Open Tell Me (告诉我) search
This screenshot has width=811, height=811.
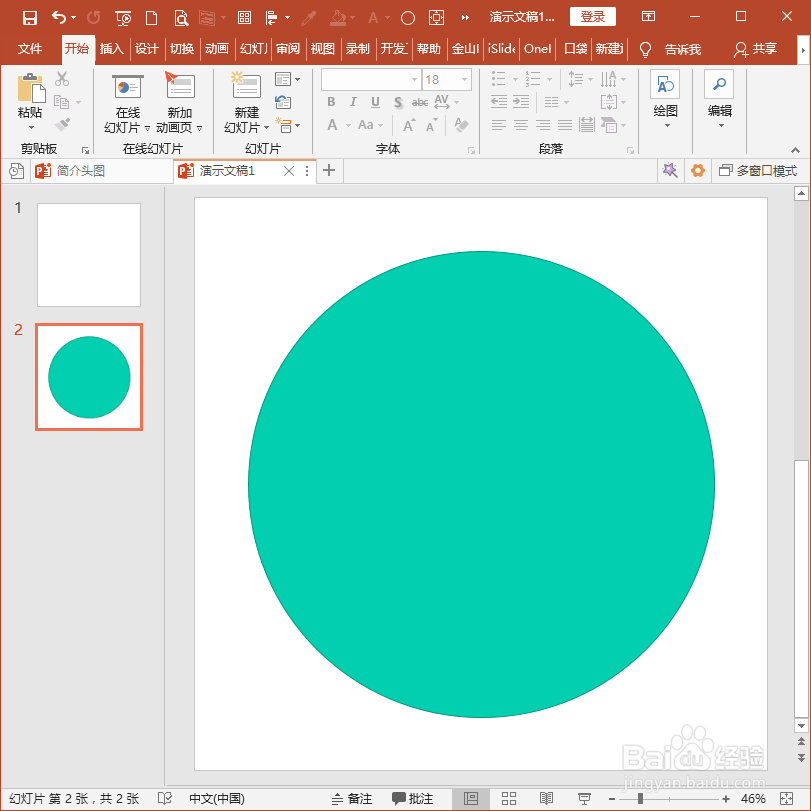670,50
